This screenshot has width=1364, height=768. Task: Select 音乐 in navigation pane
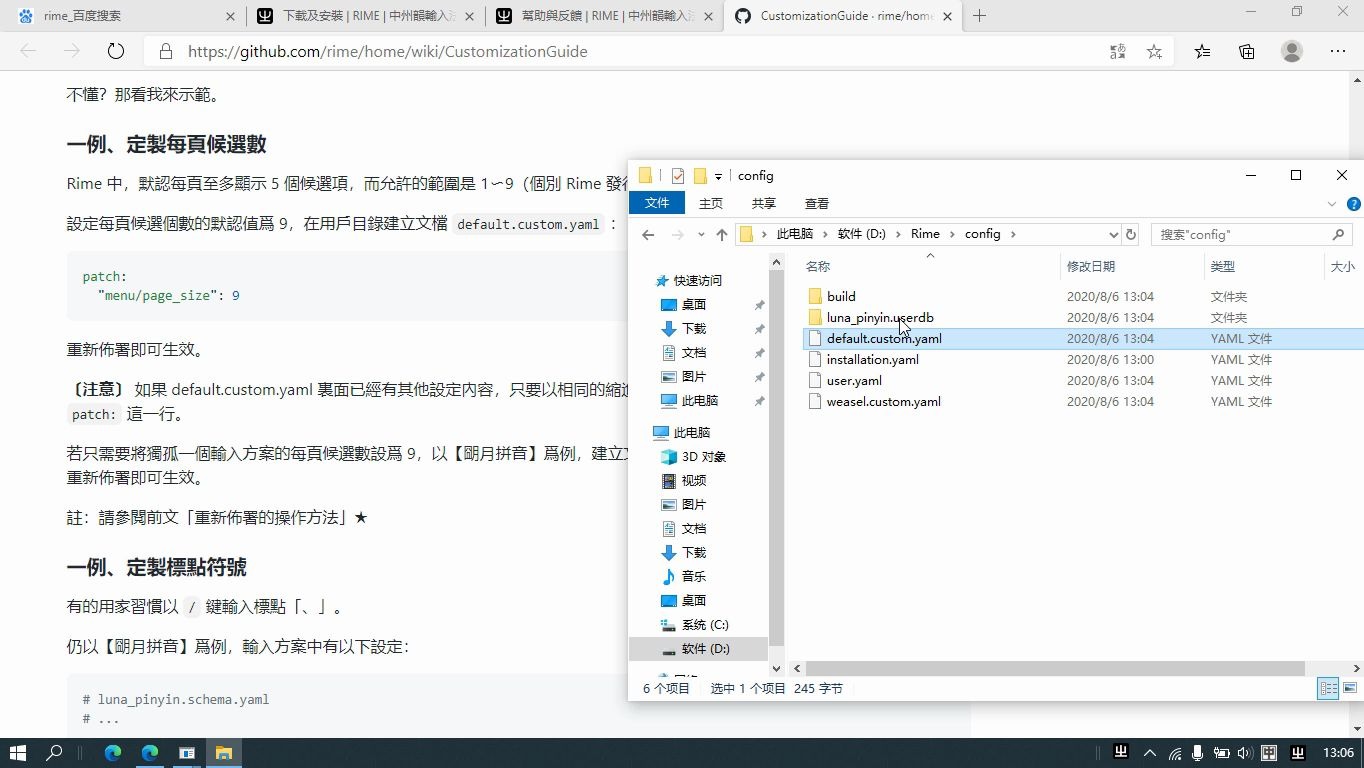tap(694, 576)
